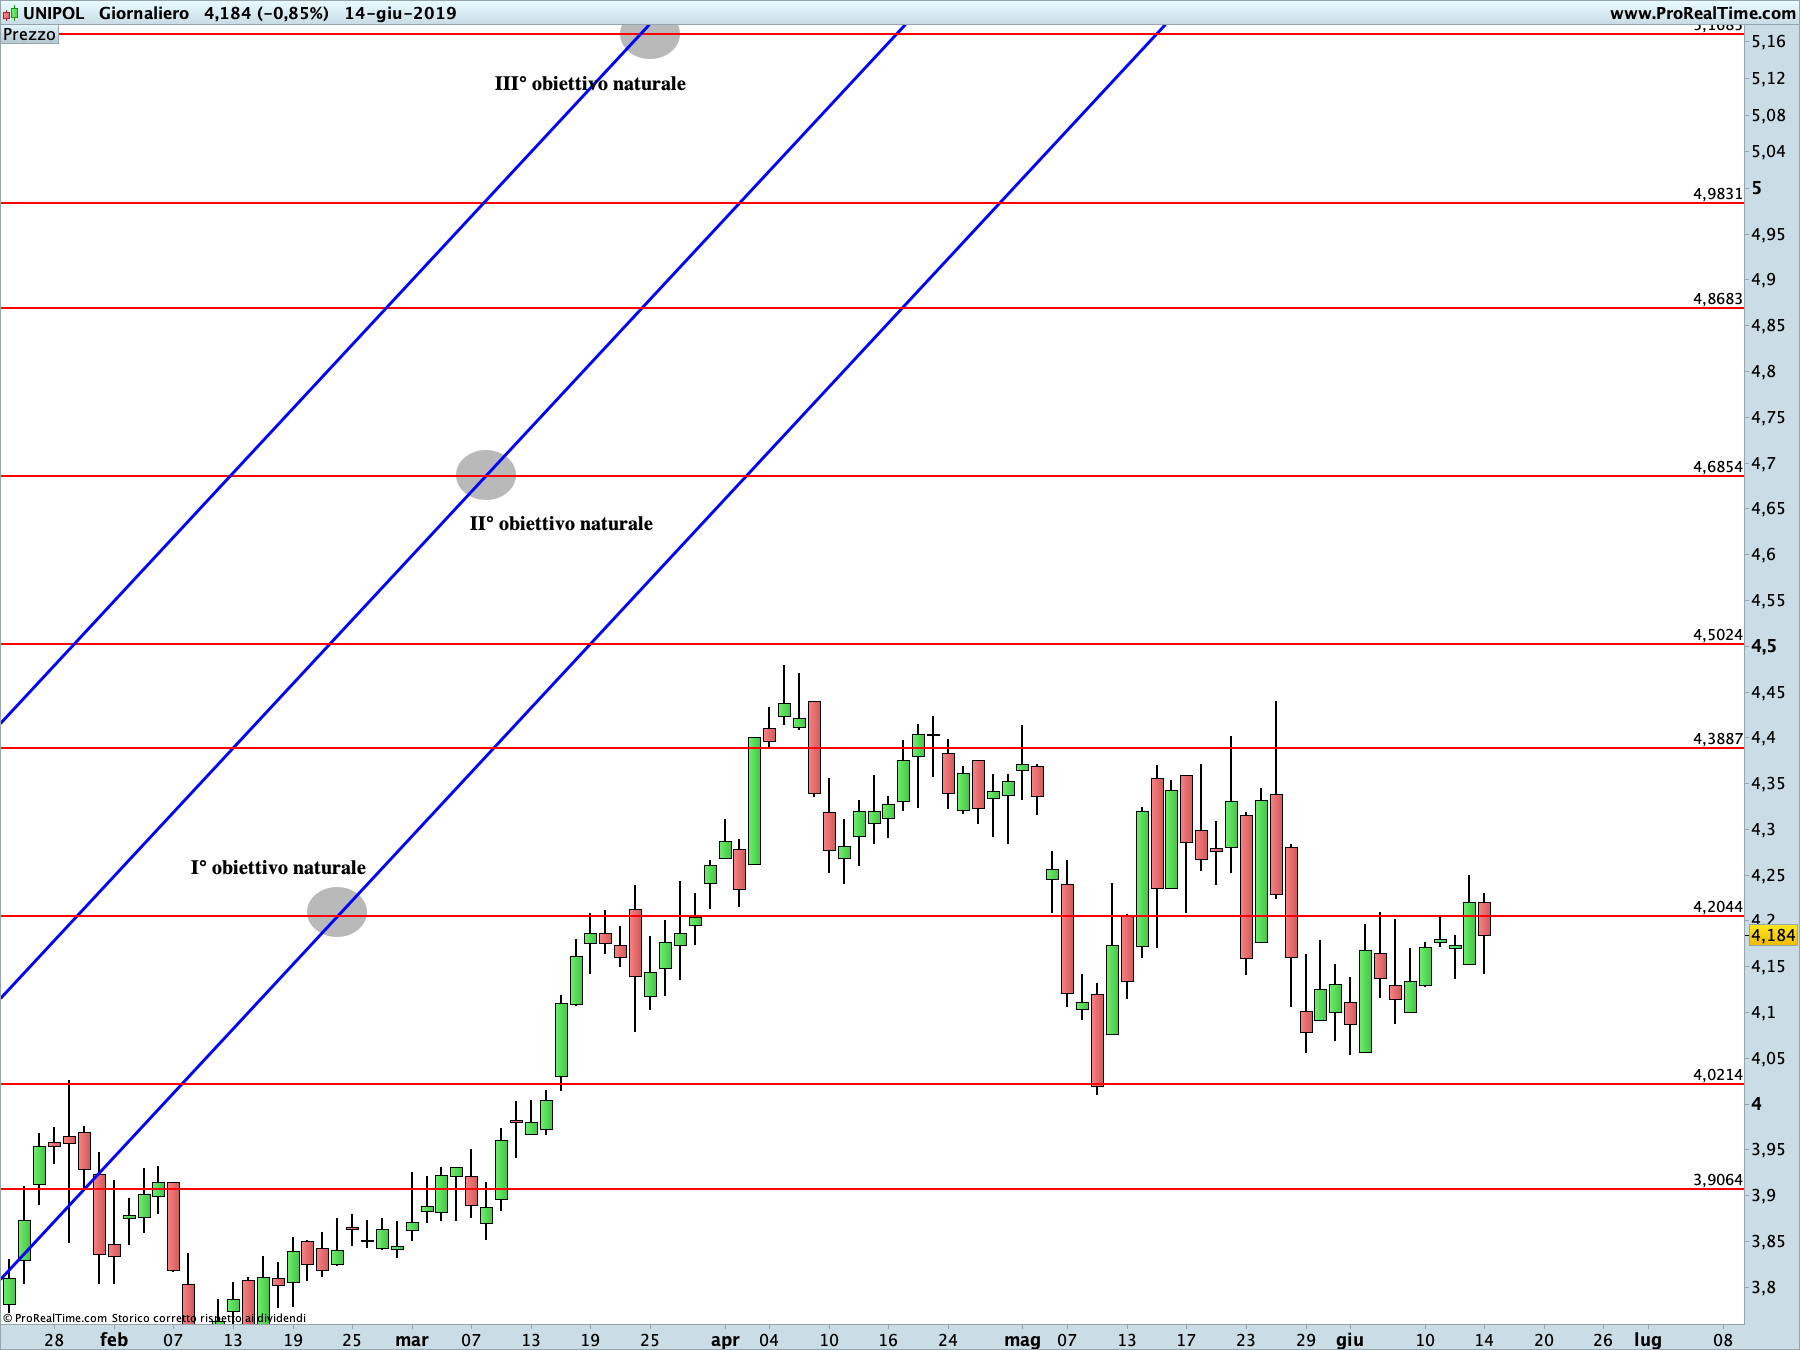
Task: Click the Prezzo panel label
Action: [30, 34]
